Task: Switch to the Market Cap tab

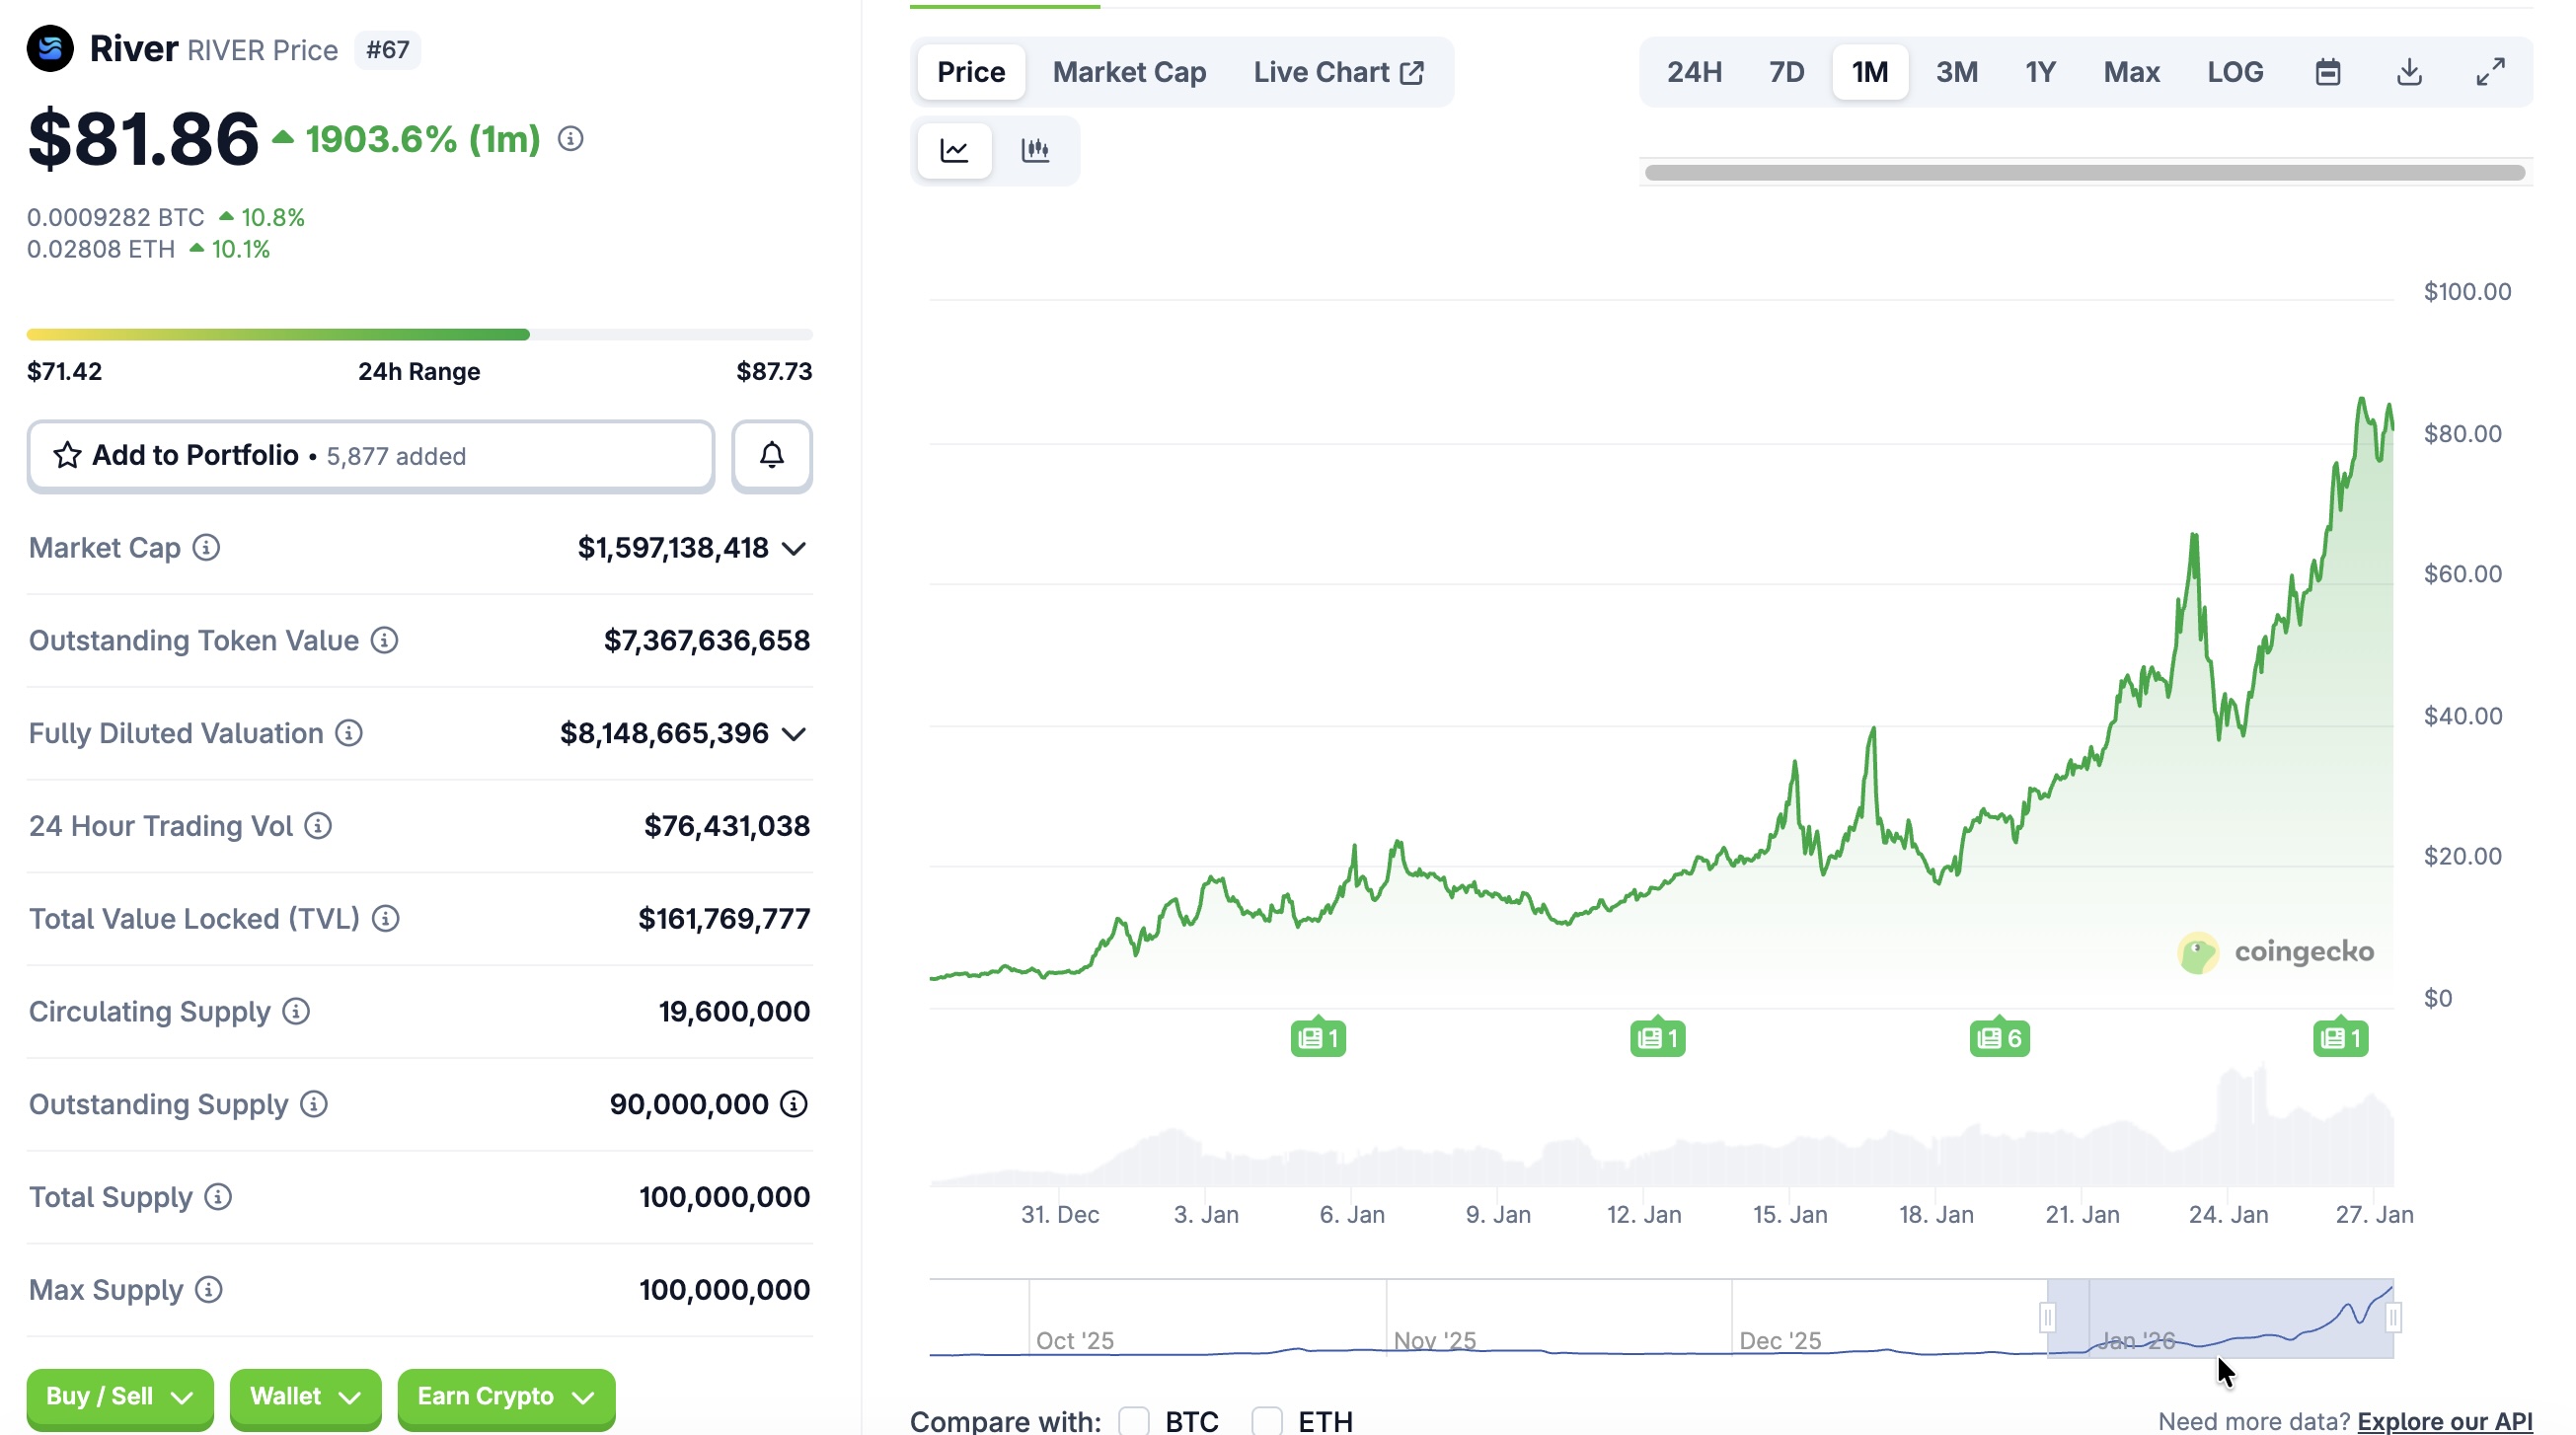Action: pyautogui.click(x=1129, y=72)
